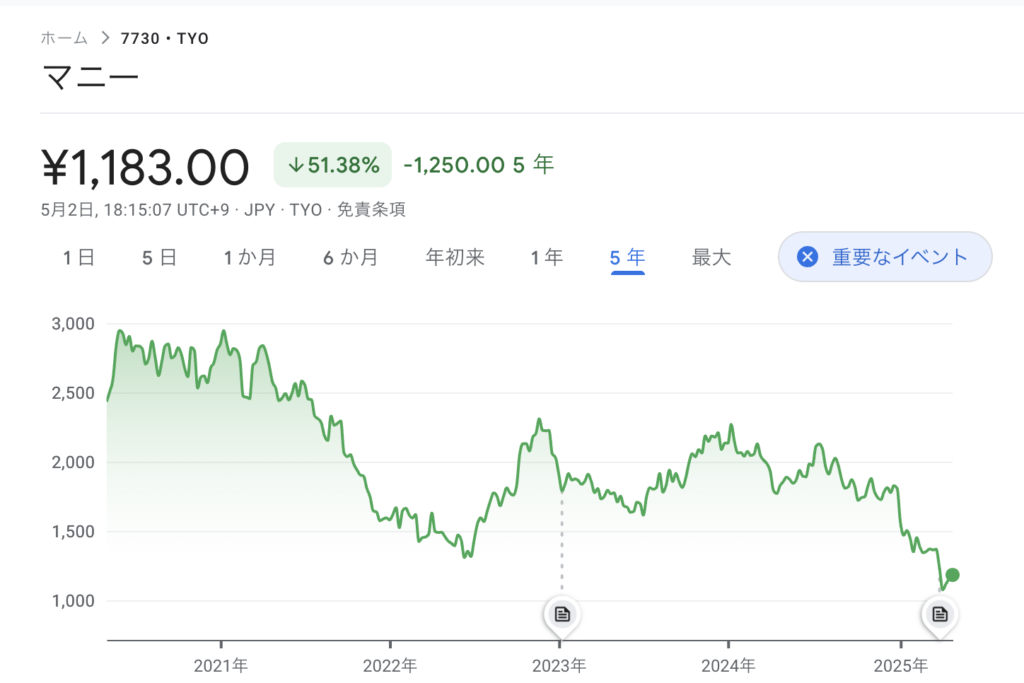Screen dimensions: 1024x683
Task: Select the 年初来 year-to-date tab
Action: pyautogui.click(x=455, y=257)
